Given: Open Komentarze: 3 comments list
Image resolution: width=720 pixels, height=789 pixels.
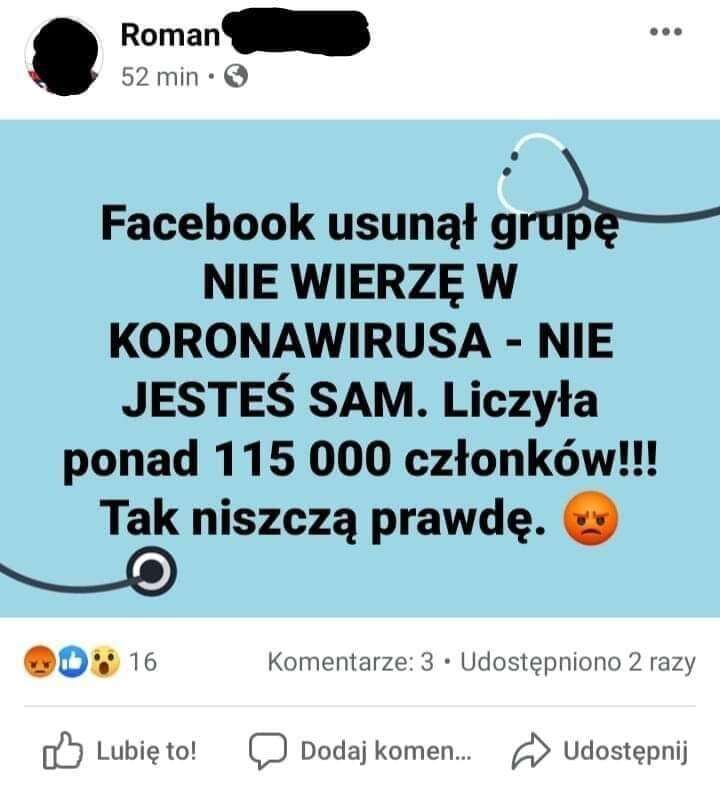Looking at the screenshot, I should point(350,662).
